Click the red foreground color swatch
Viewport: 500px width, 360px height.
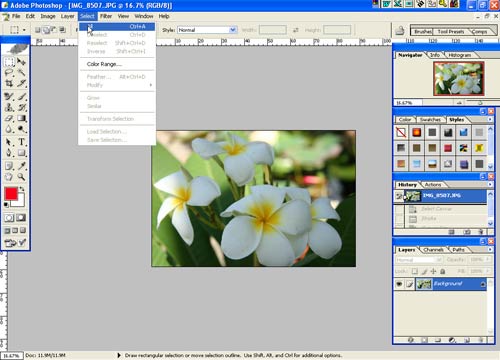(x=11, y=194)
